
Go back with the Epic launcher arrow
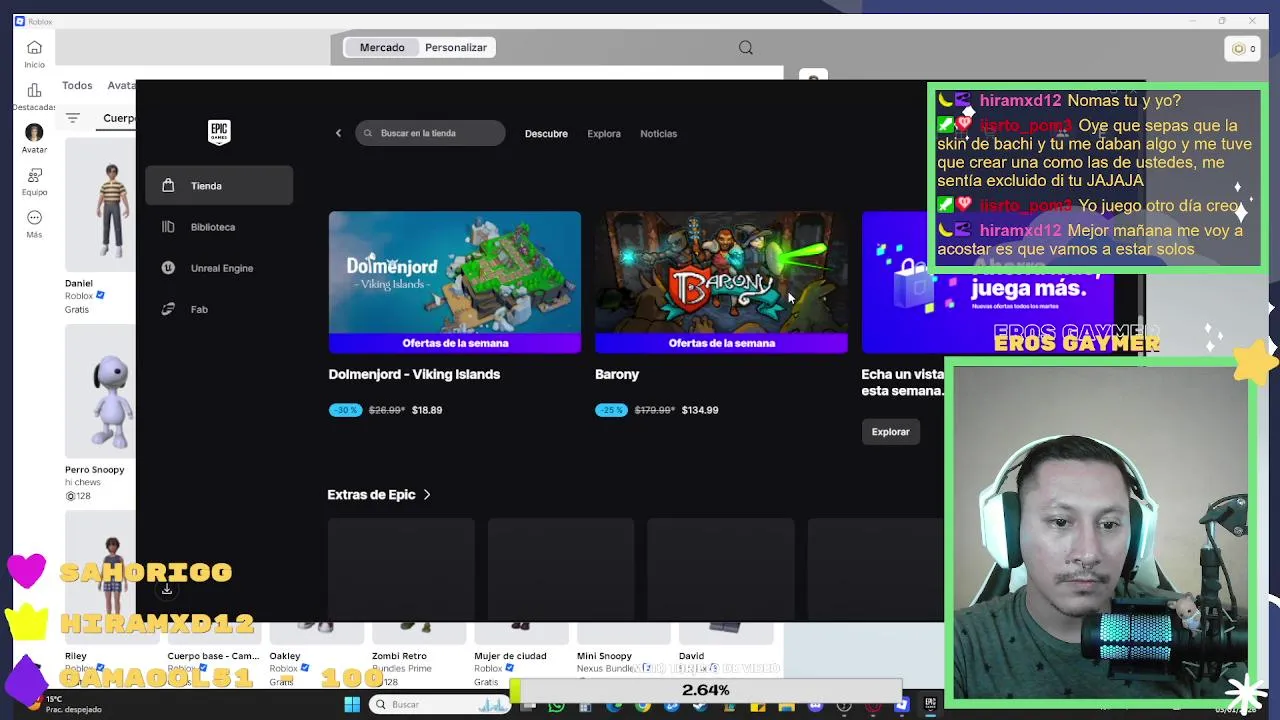(338, 133)
